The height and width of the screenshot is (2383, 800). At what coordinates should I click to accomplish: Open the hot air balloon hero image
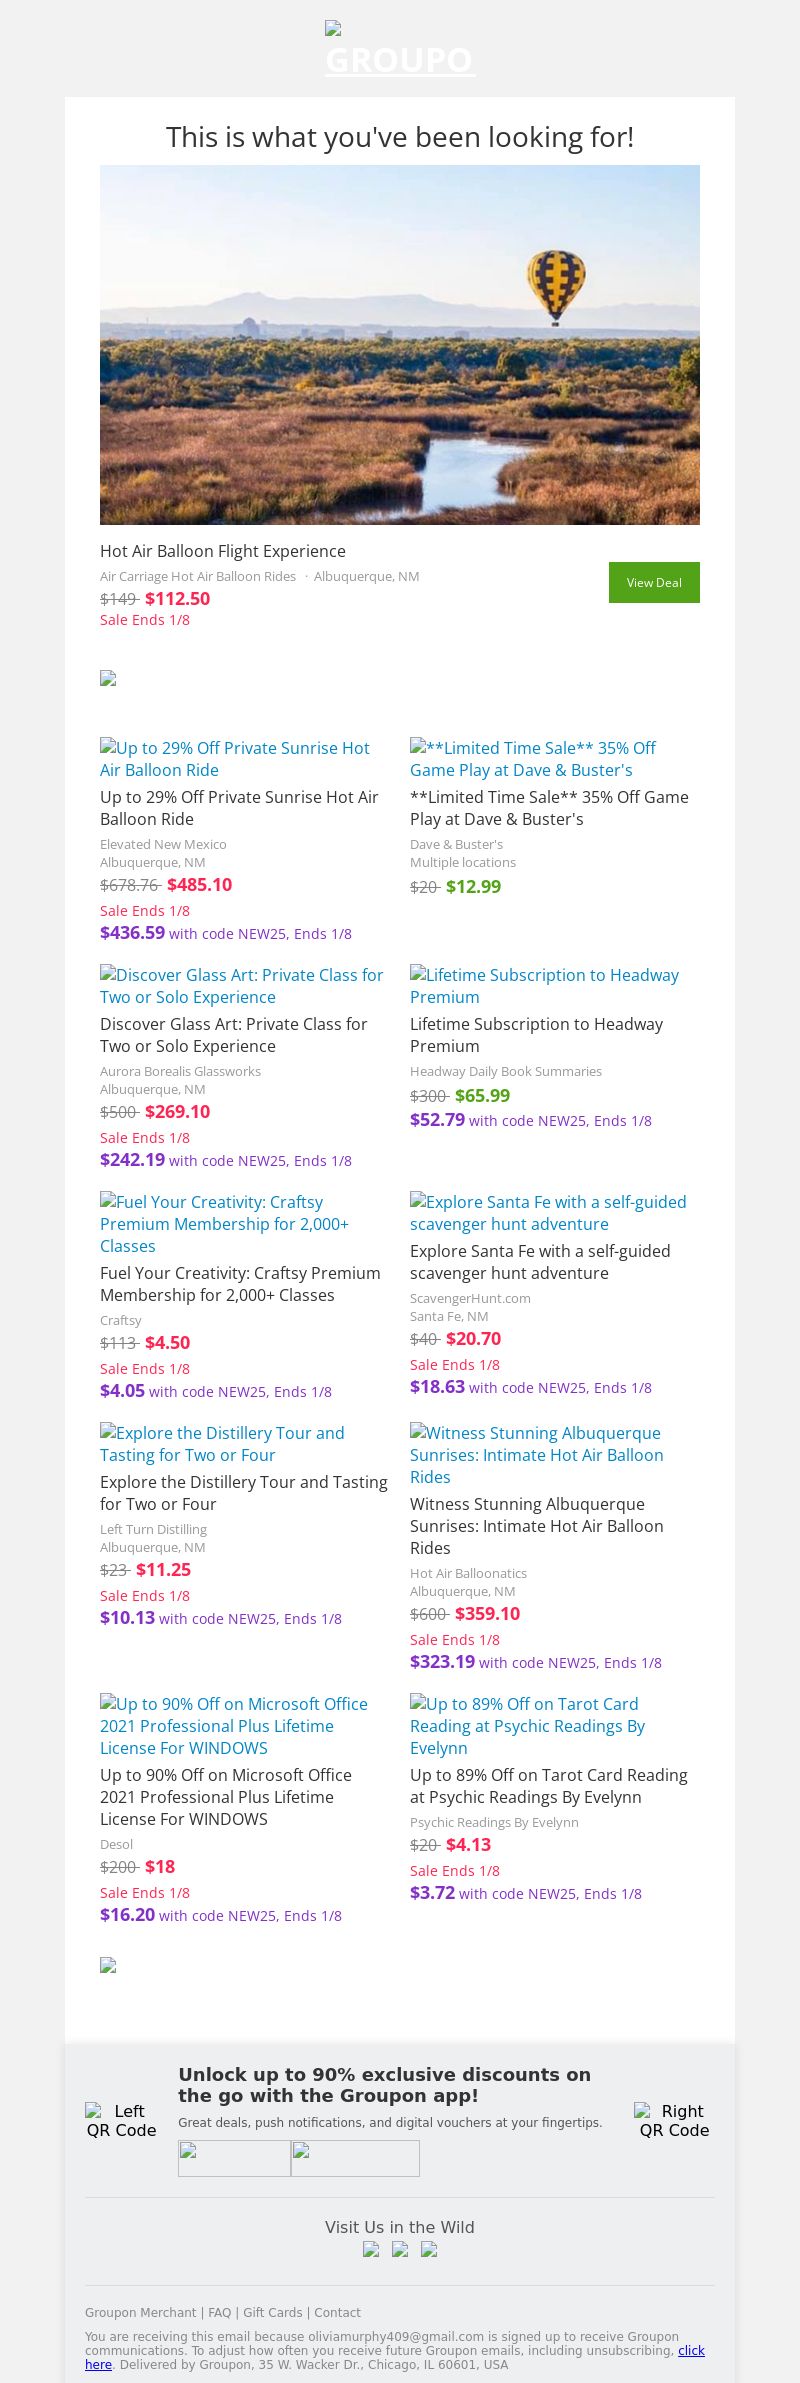tap(400, 345)
